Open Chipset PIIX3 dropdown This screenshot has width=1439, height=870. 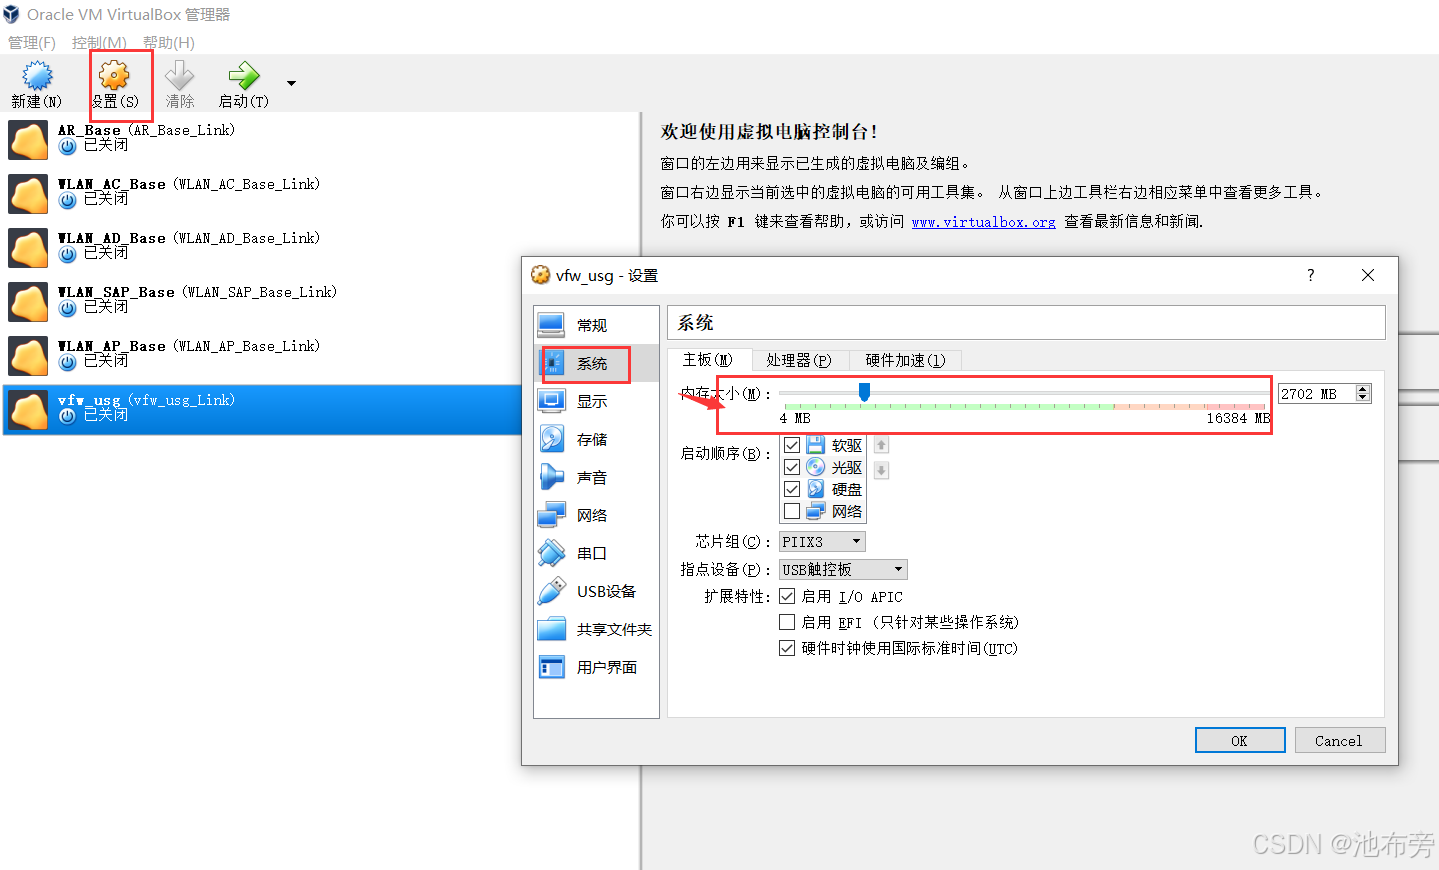coord(822,541)
